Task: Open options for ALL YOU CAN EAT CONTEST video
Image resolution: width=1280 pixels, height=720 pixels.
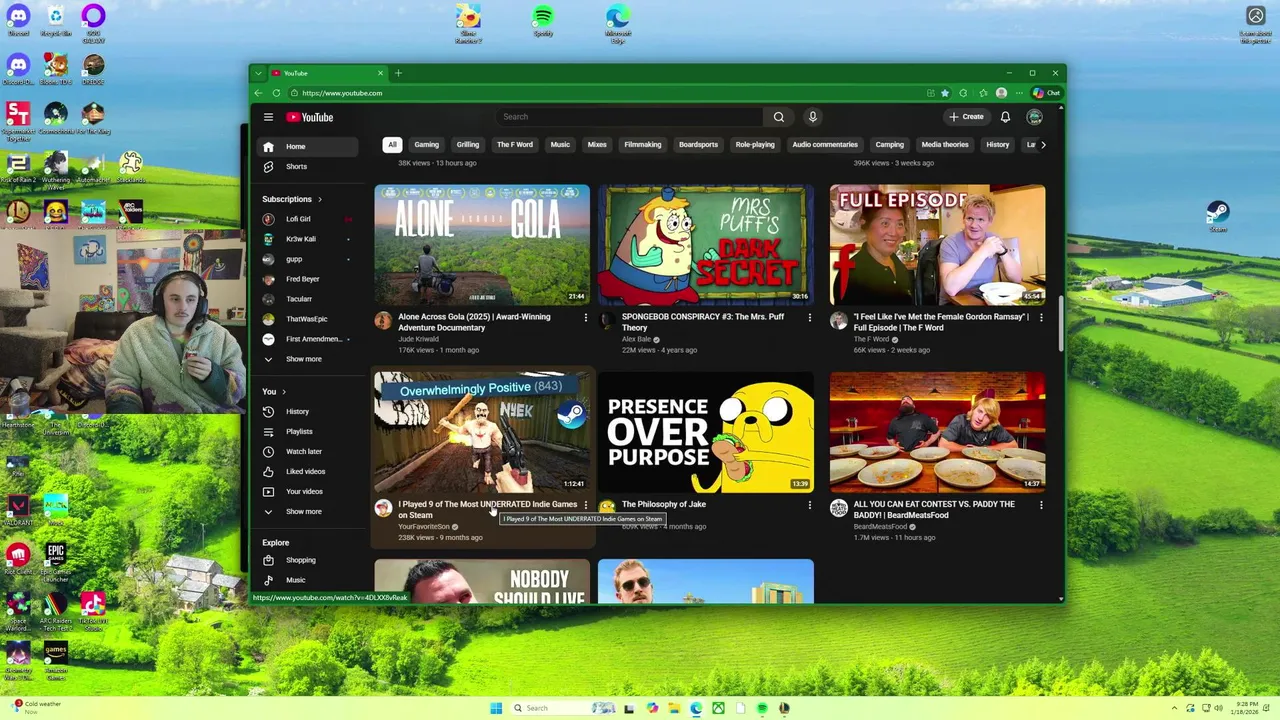Action: coord(1041,505)
